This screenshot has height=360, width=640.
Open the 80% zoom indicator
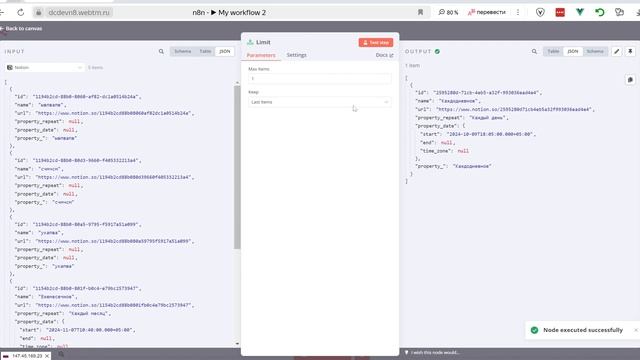(x=448, y=13)
